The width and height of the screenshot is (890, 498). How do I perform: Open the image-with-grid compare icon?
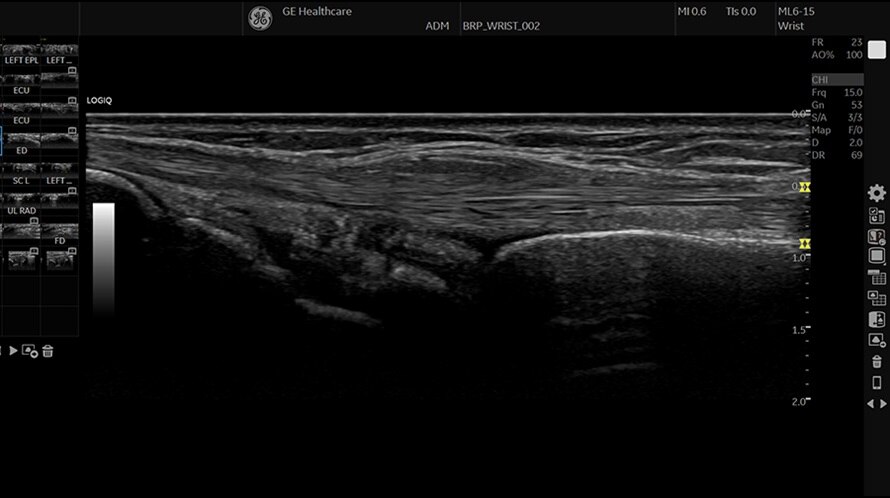[876, 298]
